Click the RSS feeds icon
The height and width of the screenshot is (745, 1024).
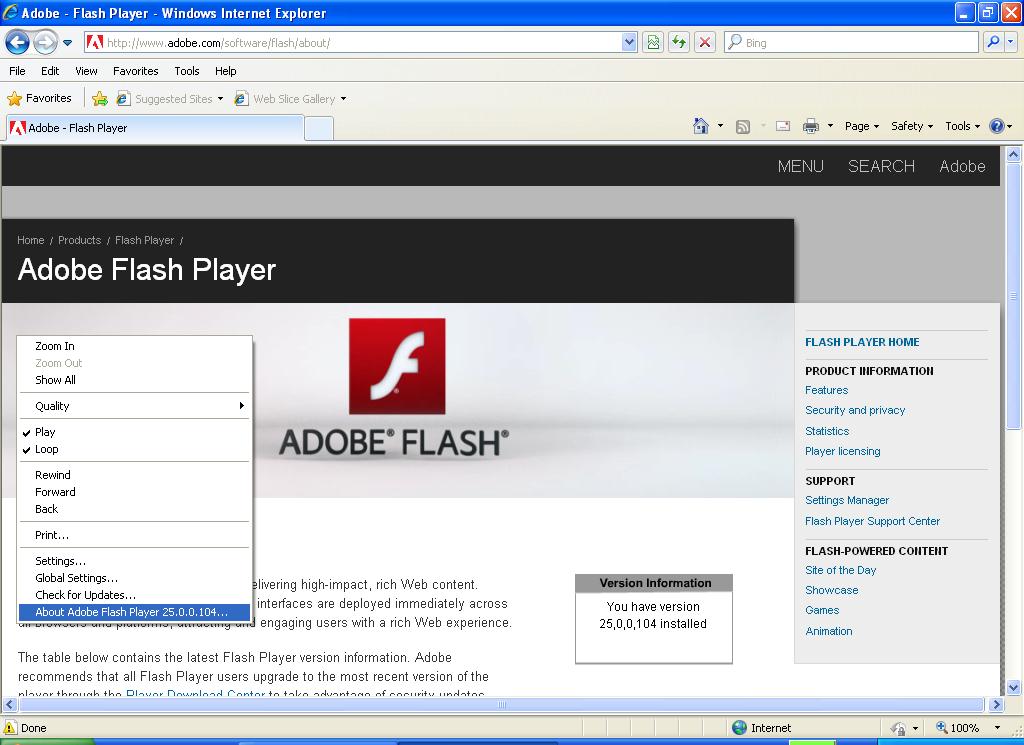click(743, 127)
